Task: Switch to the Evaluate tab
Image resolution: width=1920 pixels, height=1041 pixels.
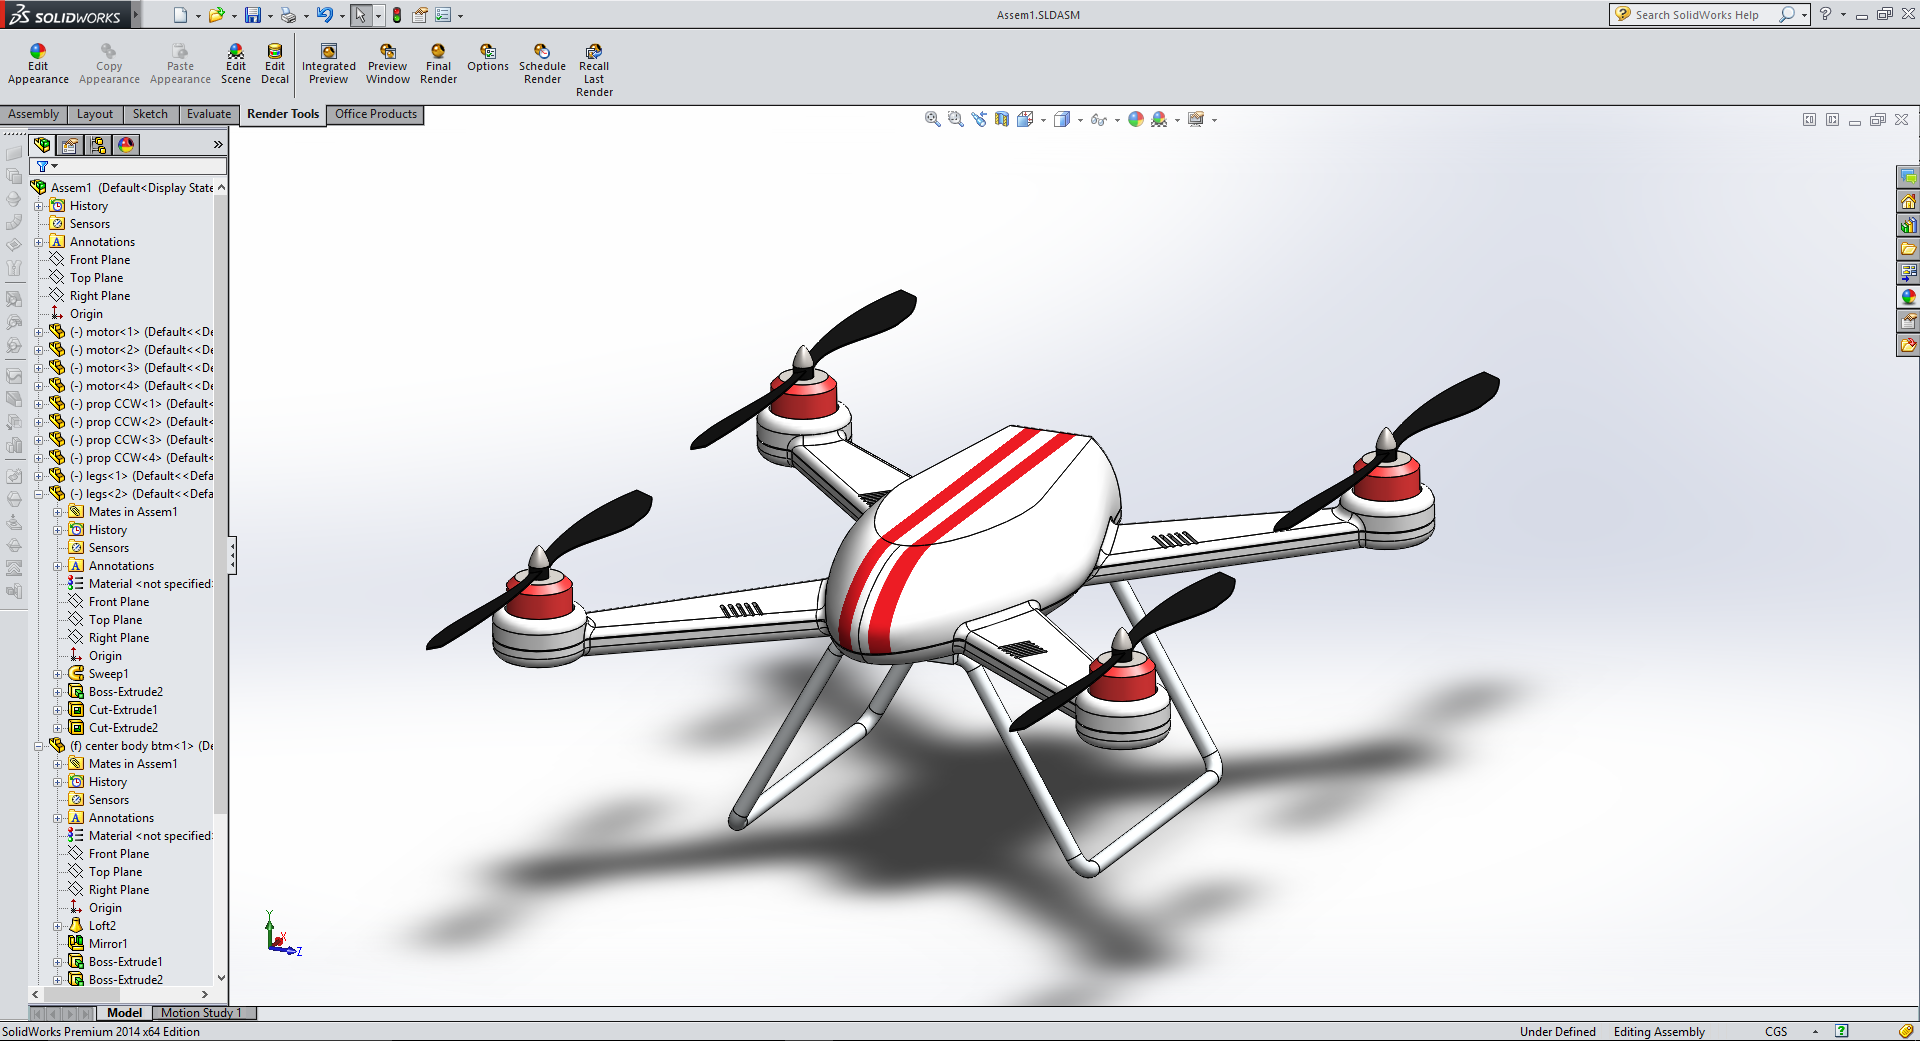Action: tap(208, 114)
